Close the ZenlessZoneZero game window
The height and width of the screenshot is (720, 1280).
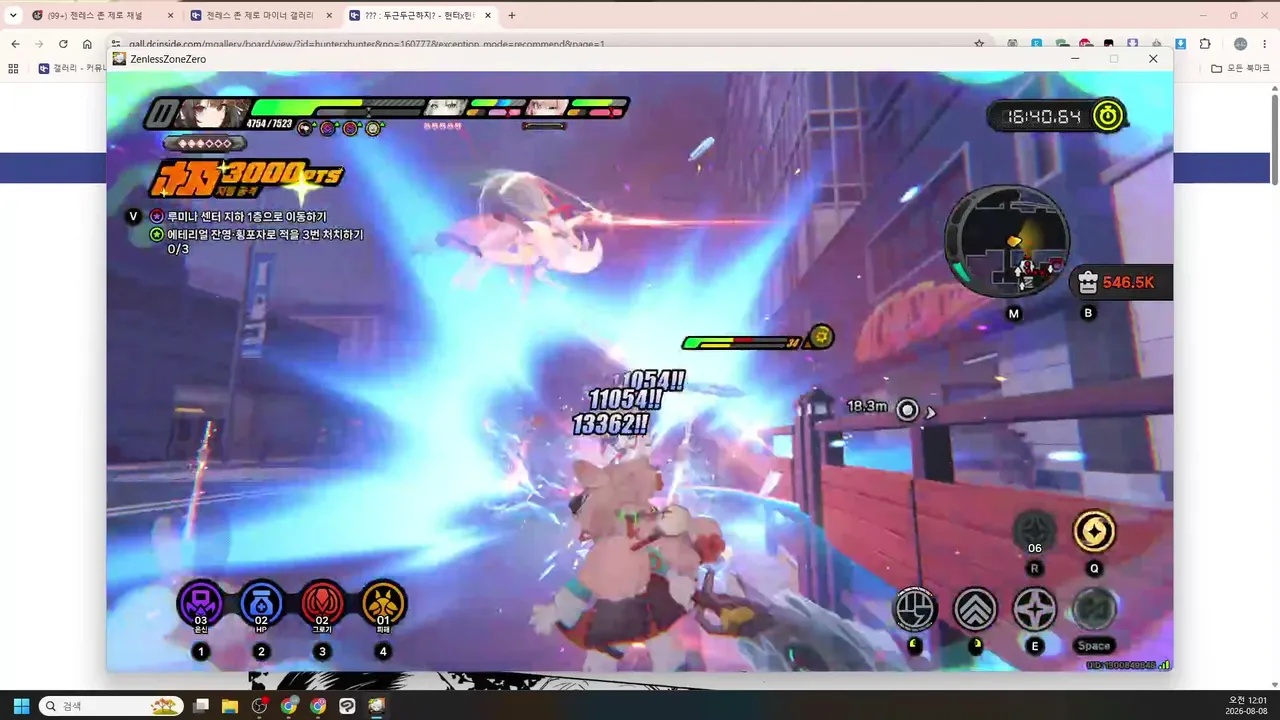1153,59
